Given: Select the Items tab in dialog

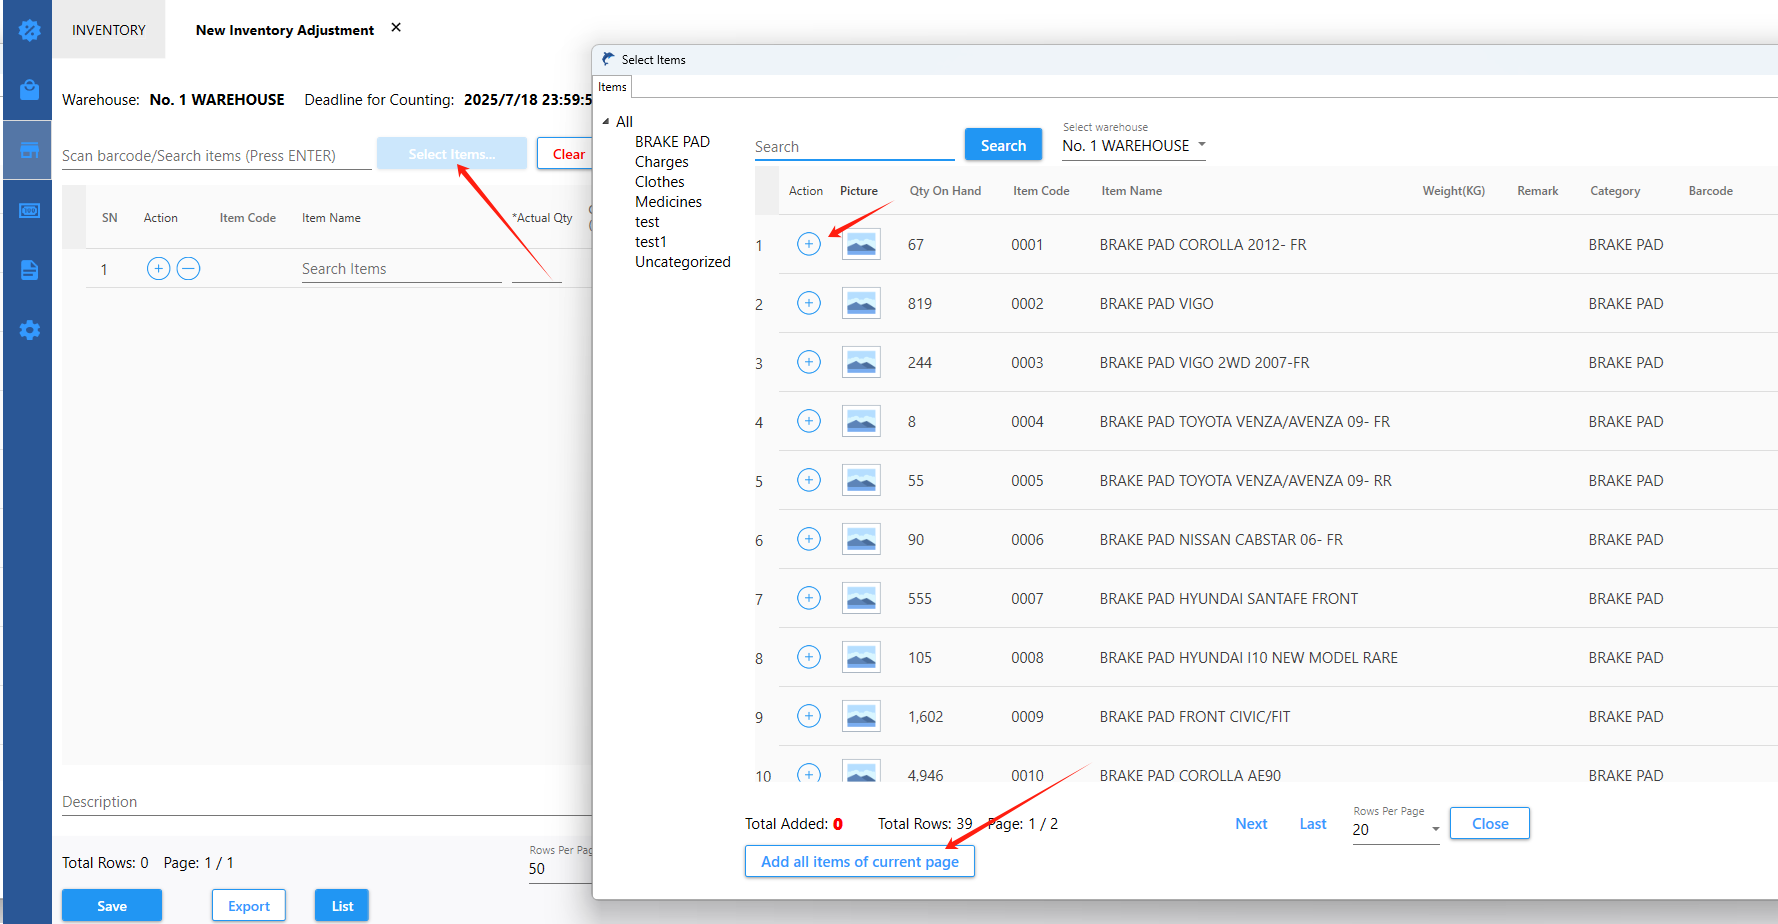Looking at the screenshot, I should pos(612,87).
